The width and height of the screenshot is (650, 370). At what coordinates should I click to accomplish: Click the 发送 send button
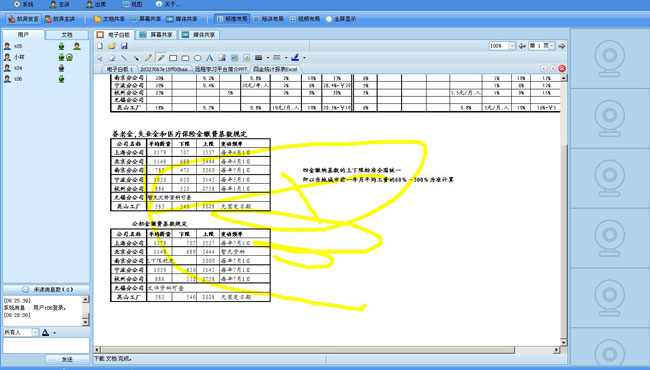[67, 359]
